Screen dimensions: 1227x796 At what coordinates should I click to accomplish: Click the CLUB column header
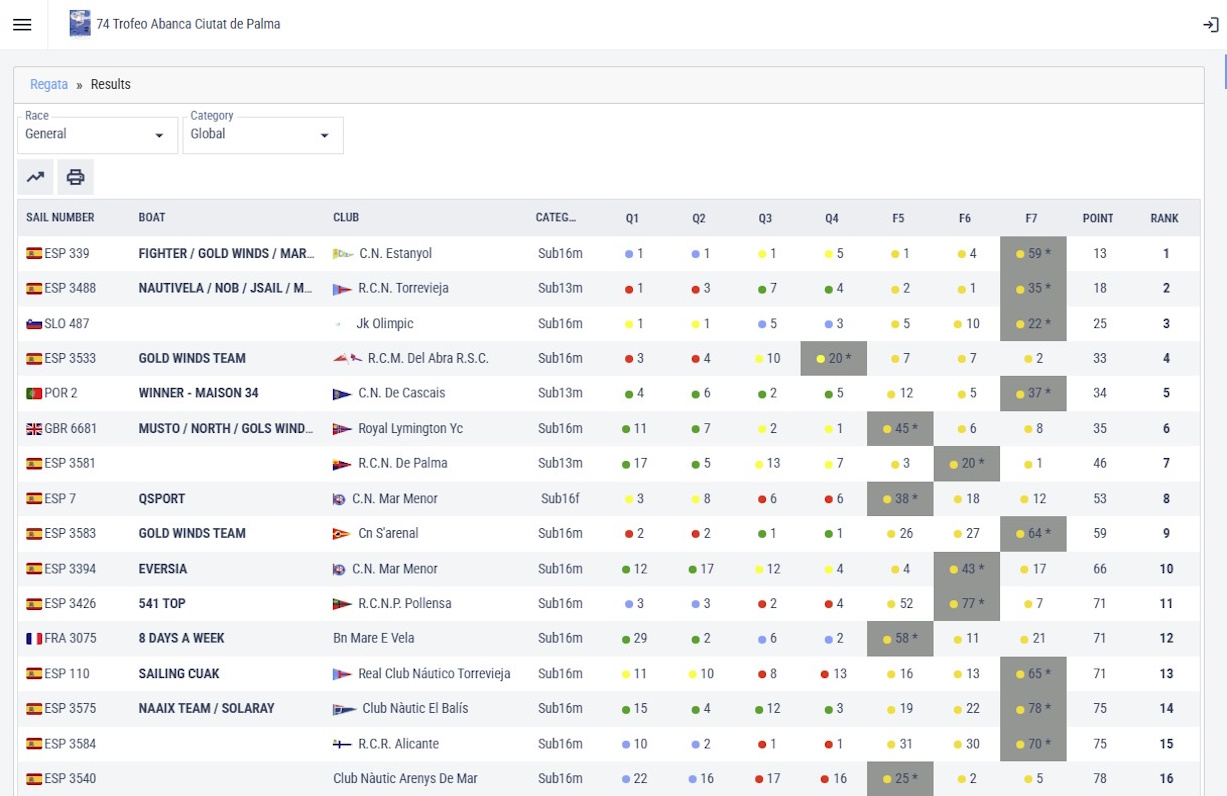pos(346,218)
